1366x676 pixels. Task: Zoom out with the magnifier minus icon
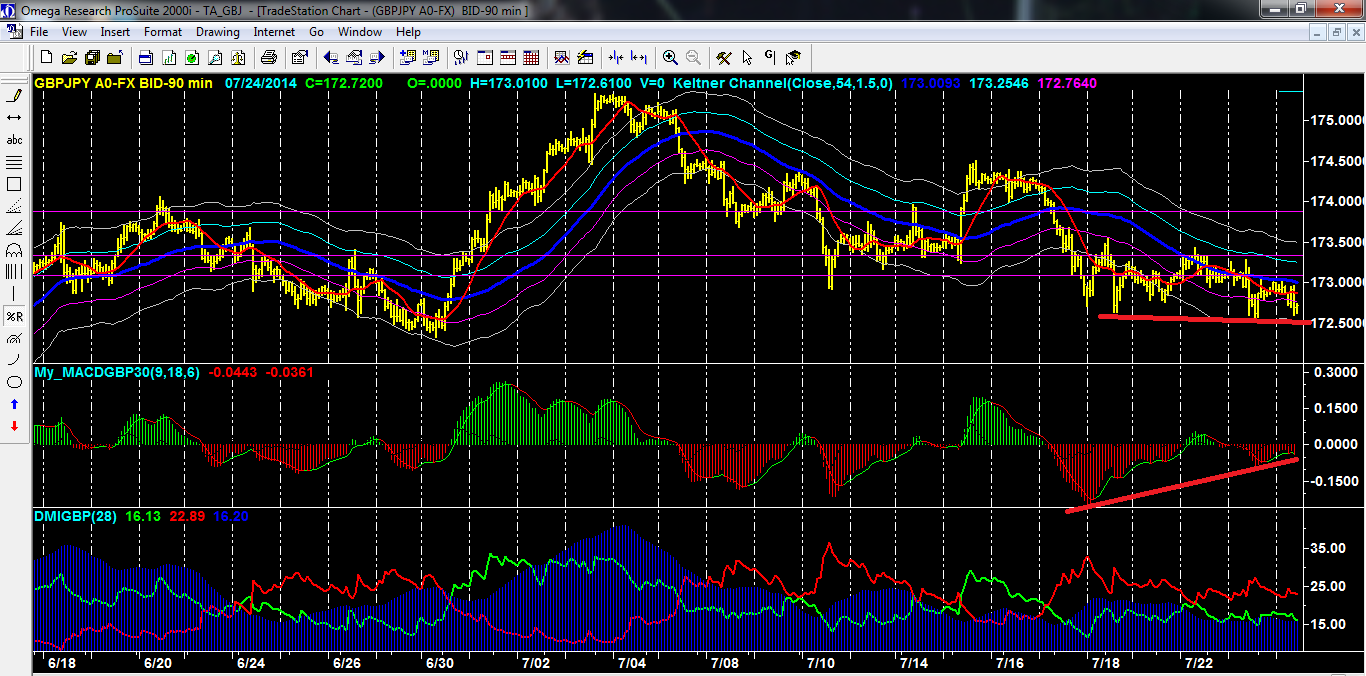(692, 57)
